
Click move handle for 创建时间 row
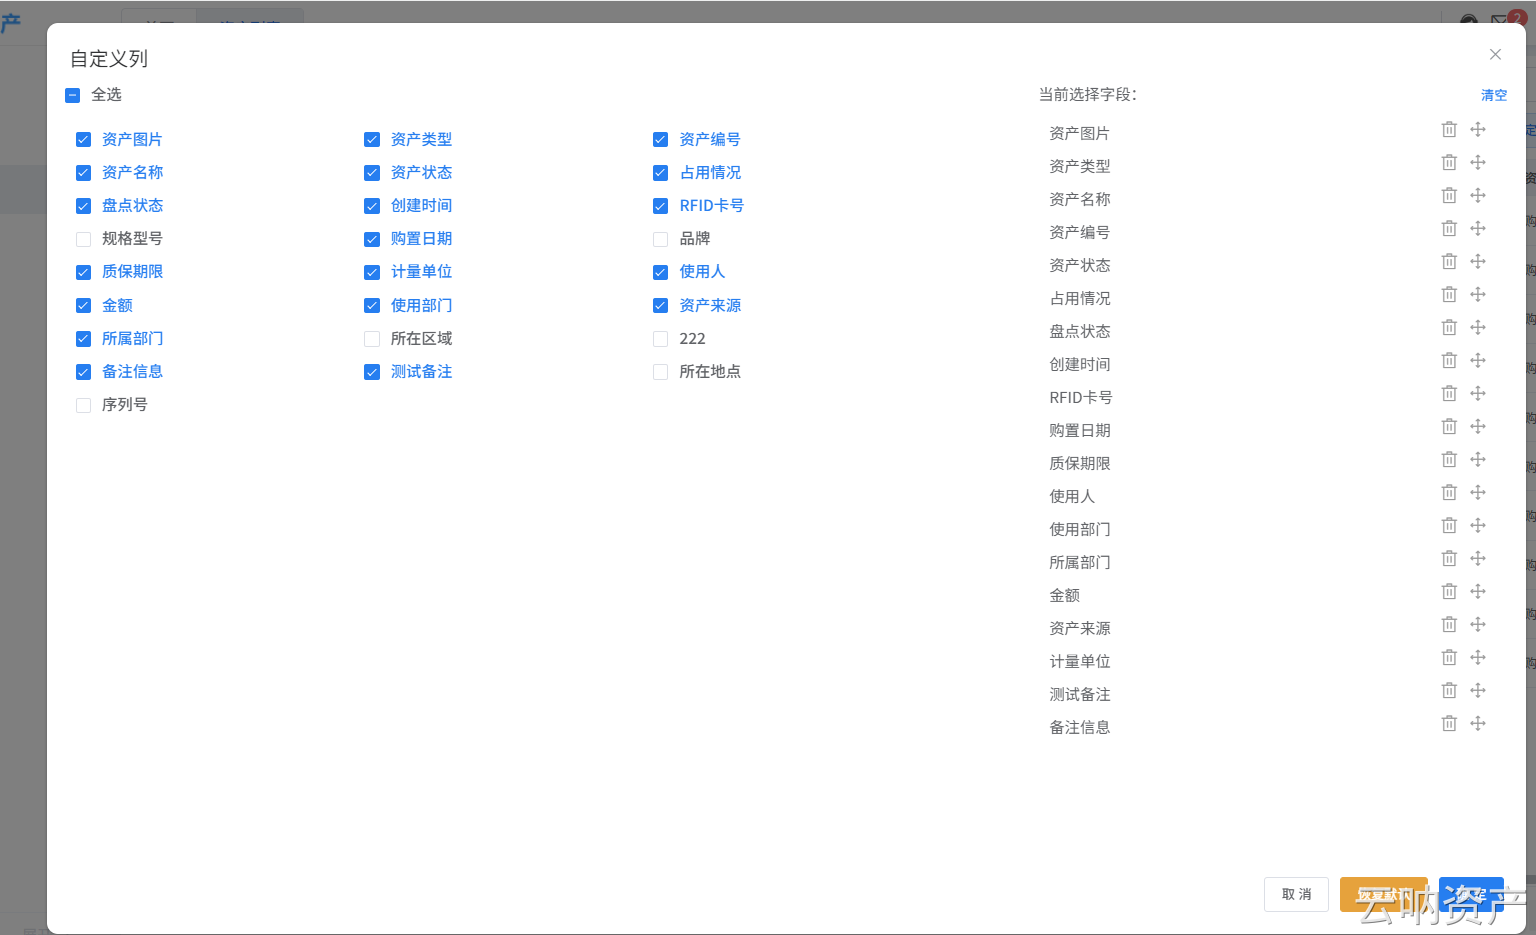pyautogui.click(x=1478, y=360)
